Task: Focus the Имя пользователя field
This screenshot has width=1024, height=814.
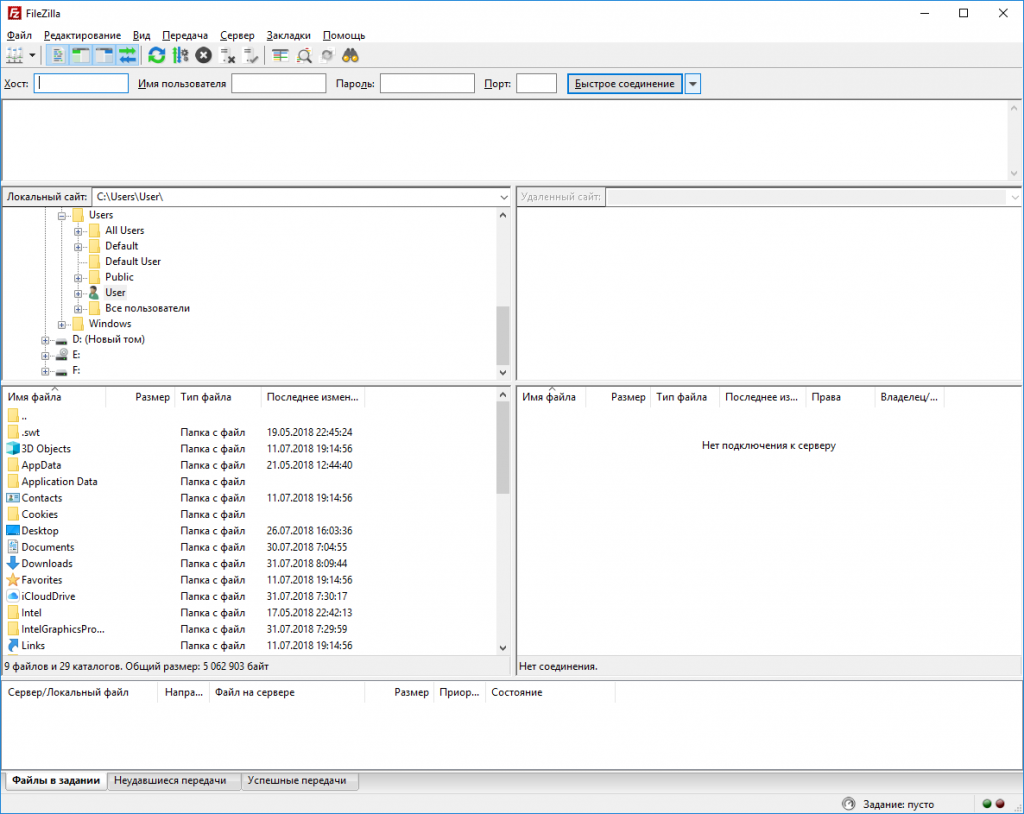Action: coord(279,83)
